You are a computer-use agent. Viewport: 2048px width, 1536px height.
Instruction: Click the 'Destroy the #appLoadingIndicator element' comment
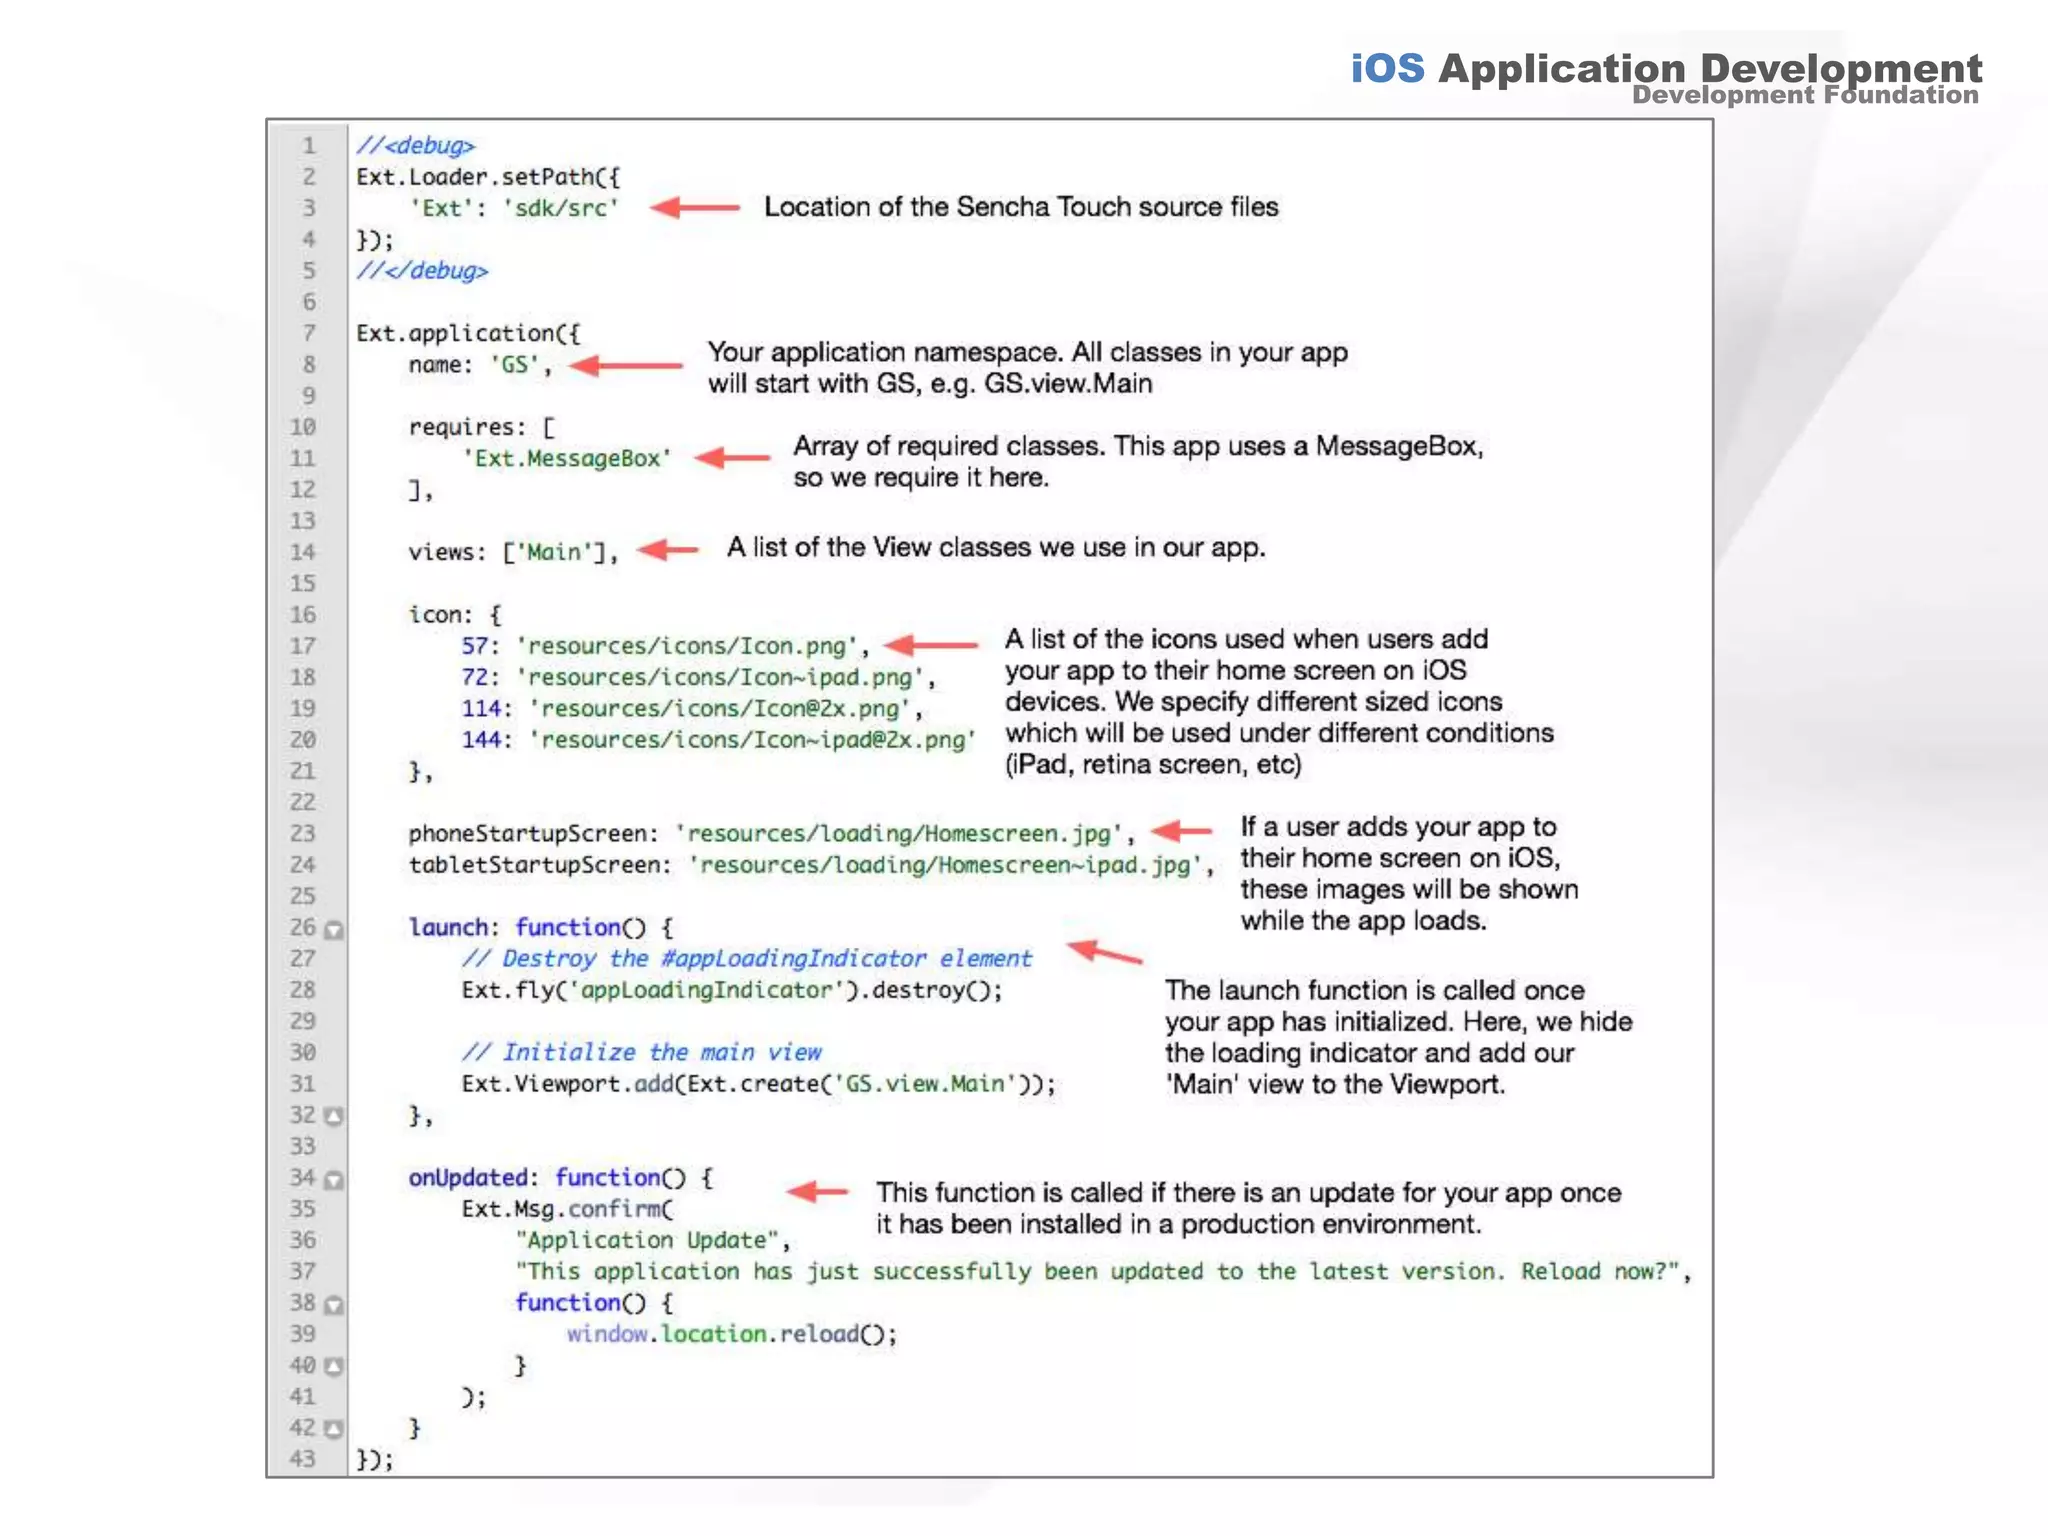coord(746,958)
